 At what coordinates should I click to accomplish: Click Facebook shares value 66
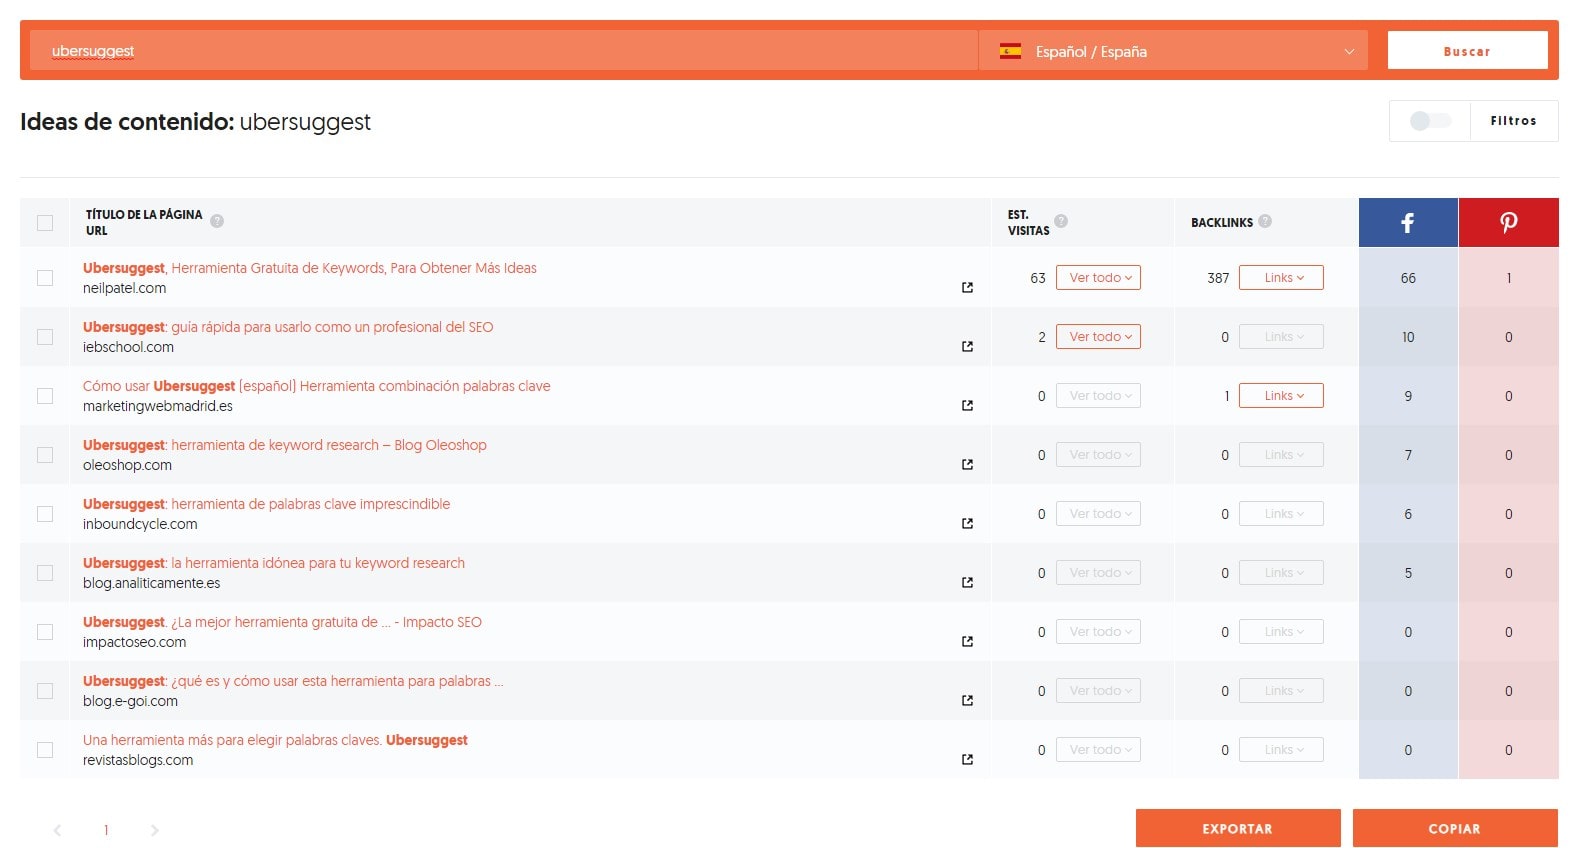tap(1408, 278)
